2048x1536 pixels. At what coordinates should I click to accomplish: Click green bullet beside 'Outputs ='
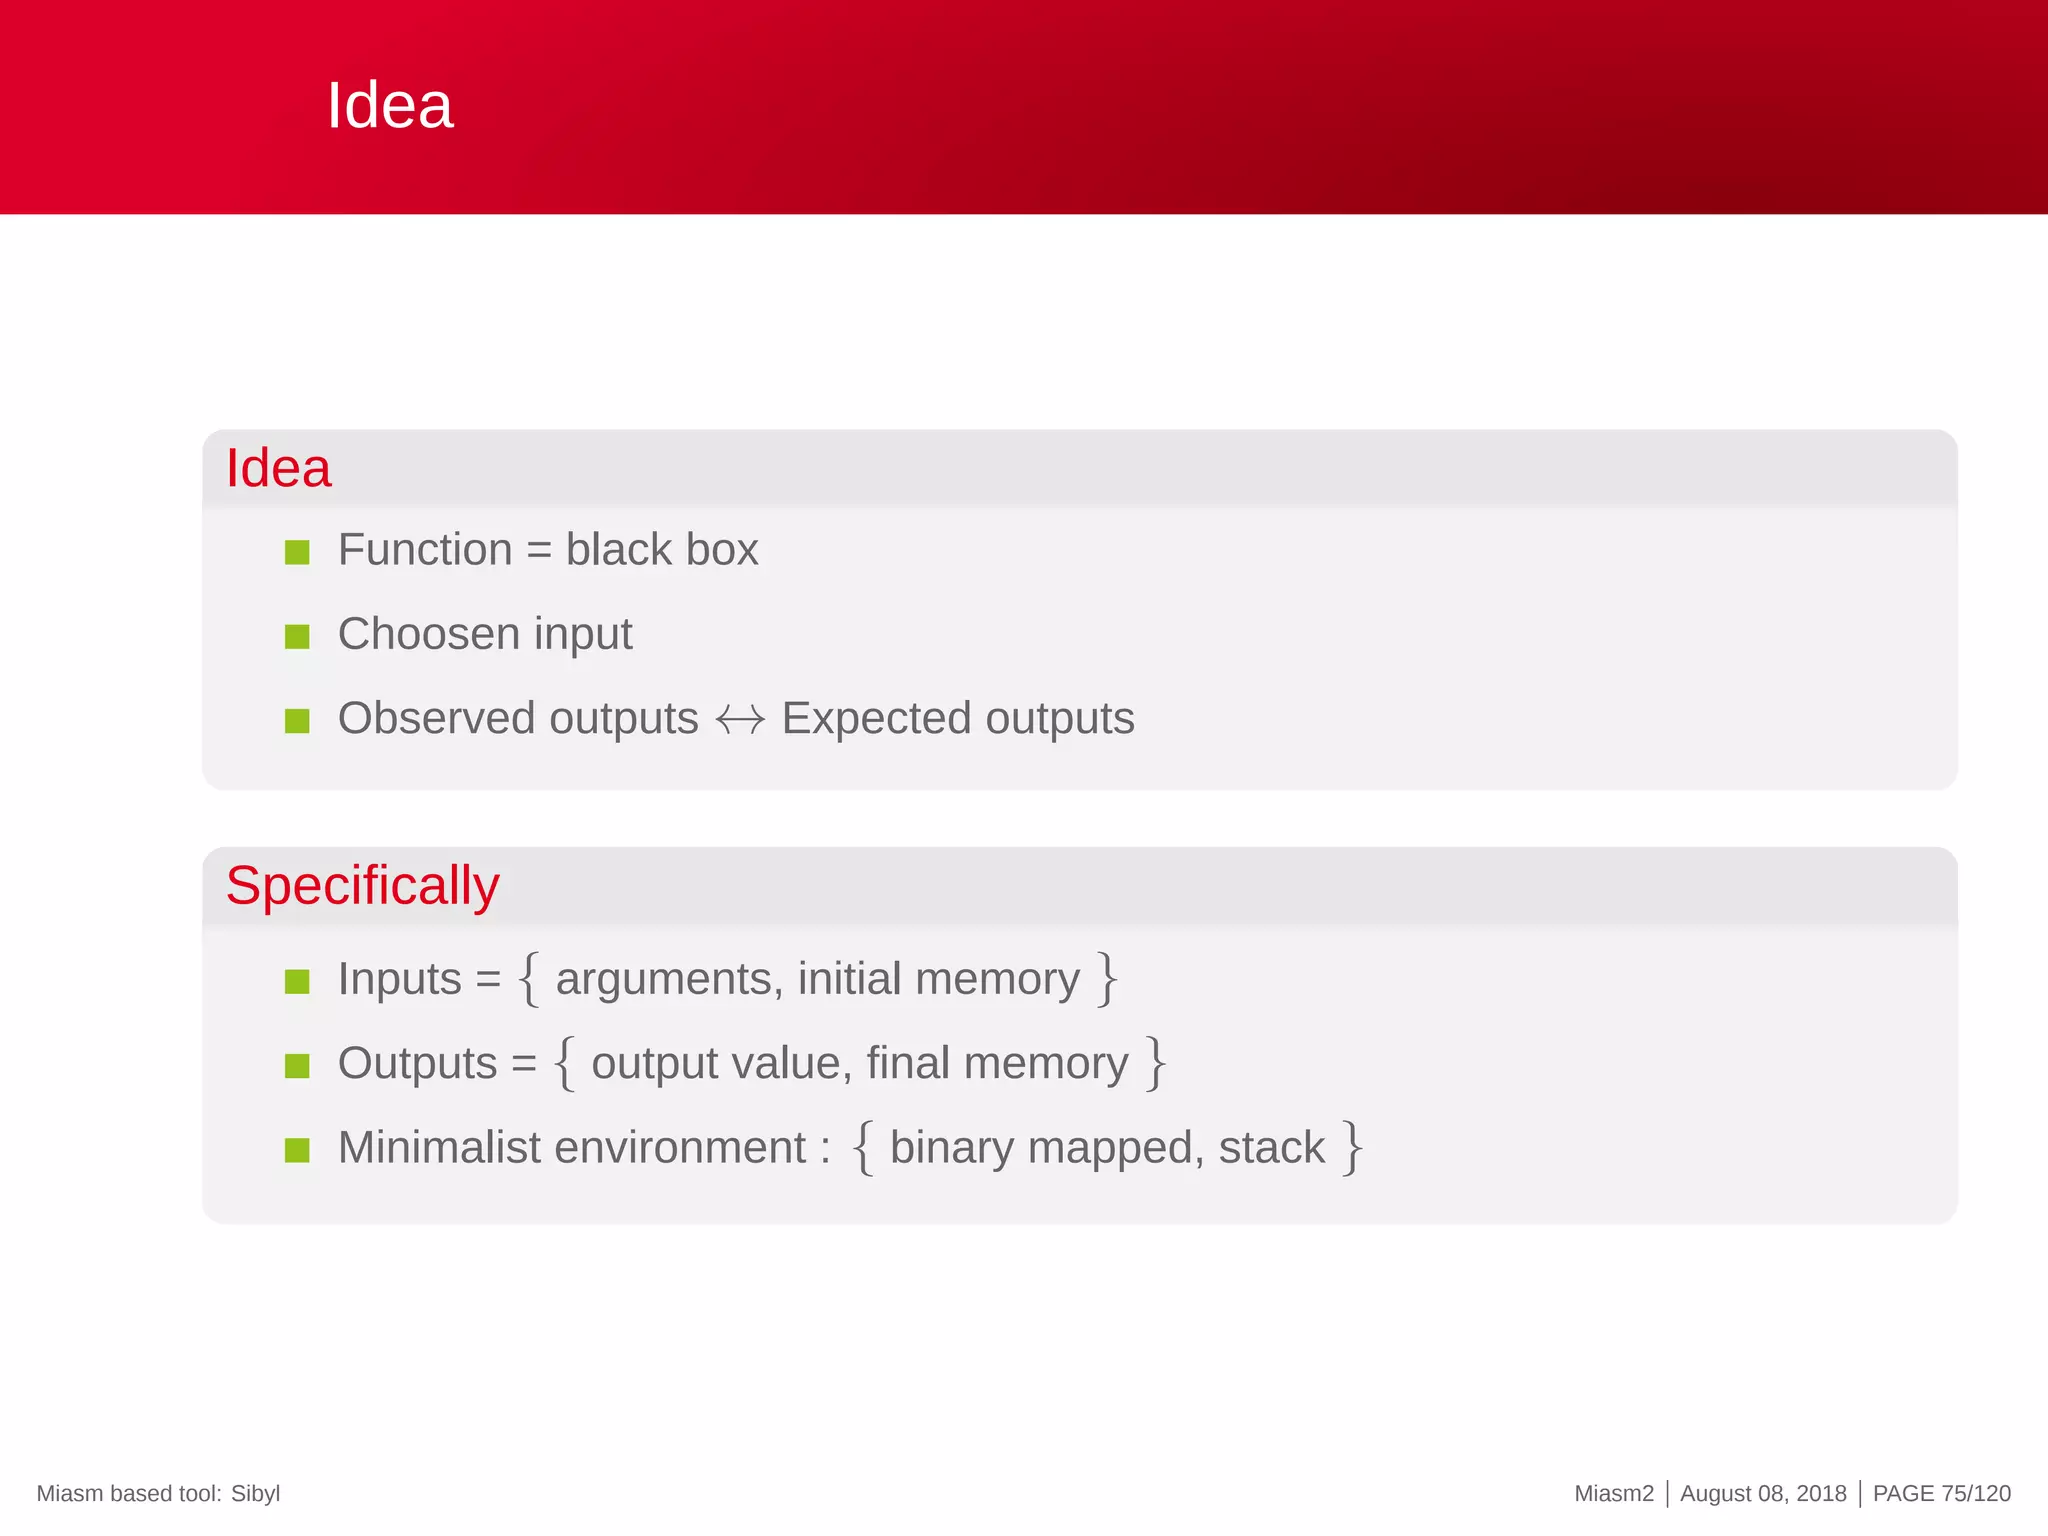297,1066
